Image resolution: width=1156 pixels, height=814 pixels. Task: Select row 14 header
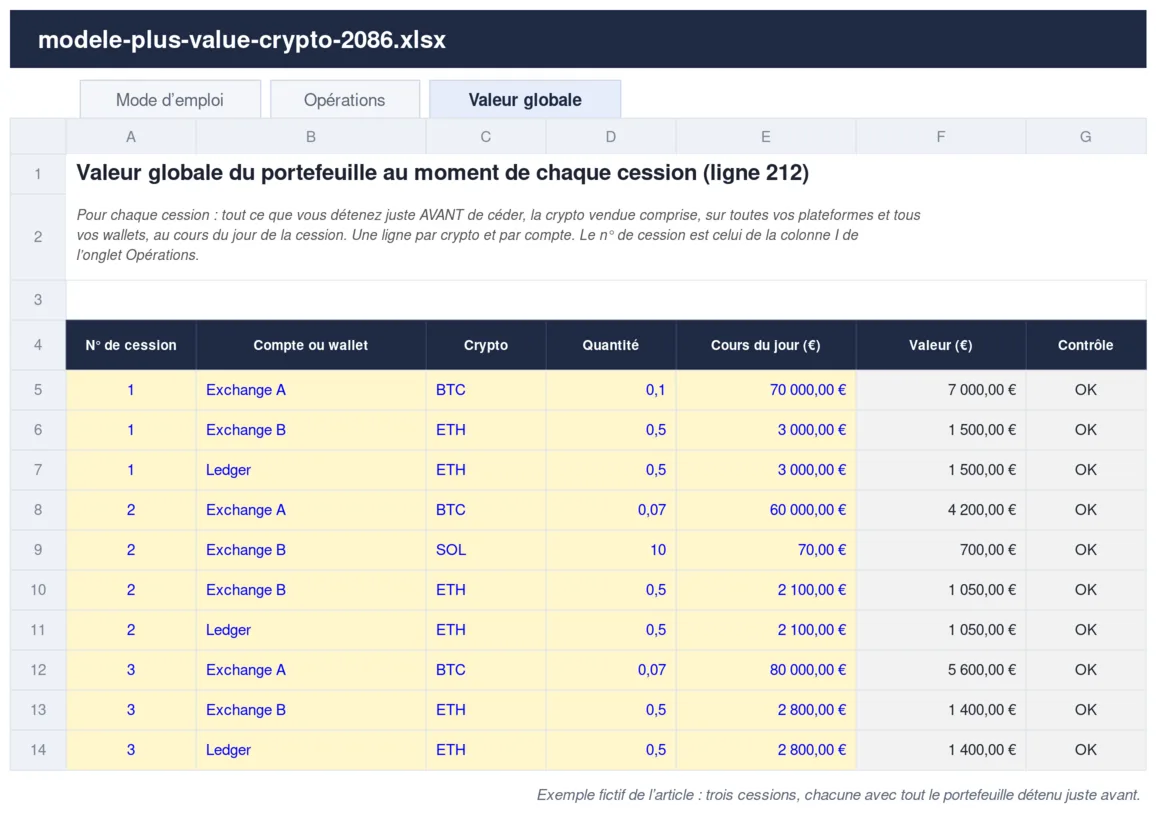(38, 750)
